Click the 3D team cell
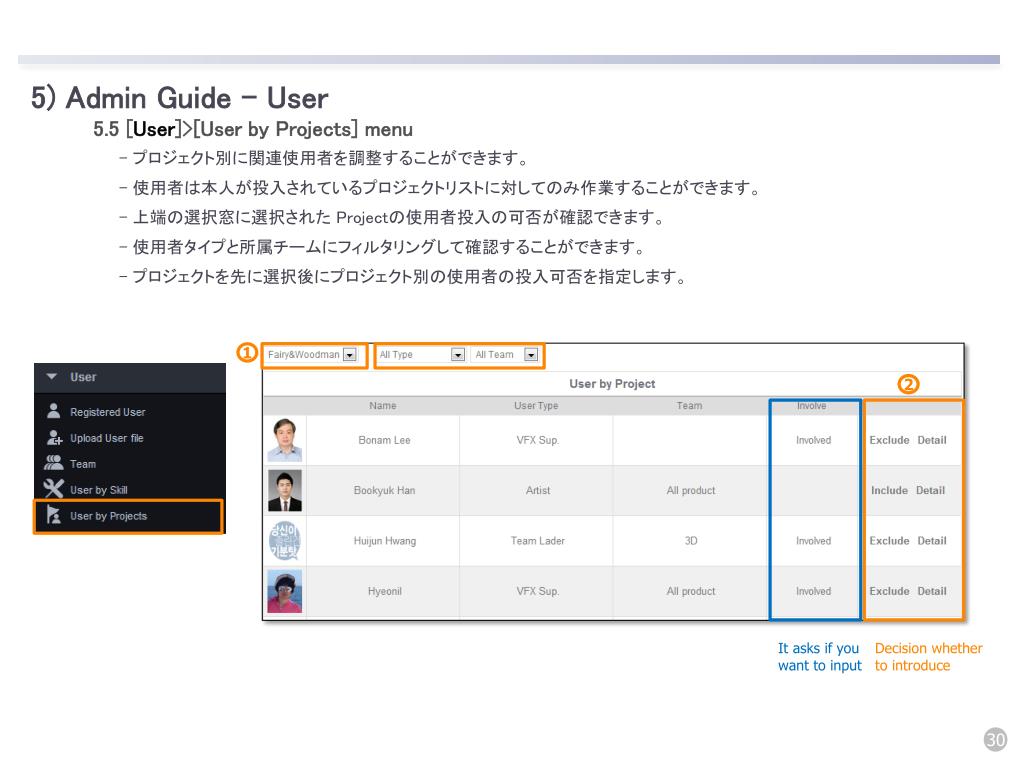Image resolution: width=1024 pixels, height=768 pixels. point(691,541)
